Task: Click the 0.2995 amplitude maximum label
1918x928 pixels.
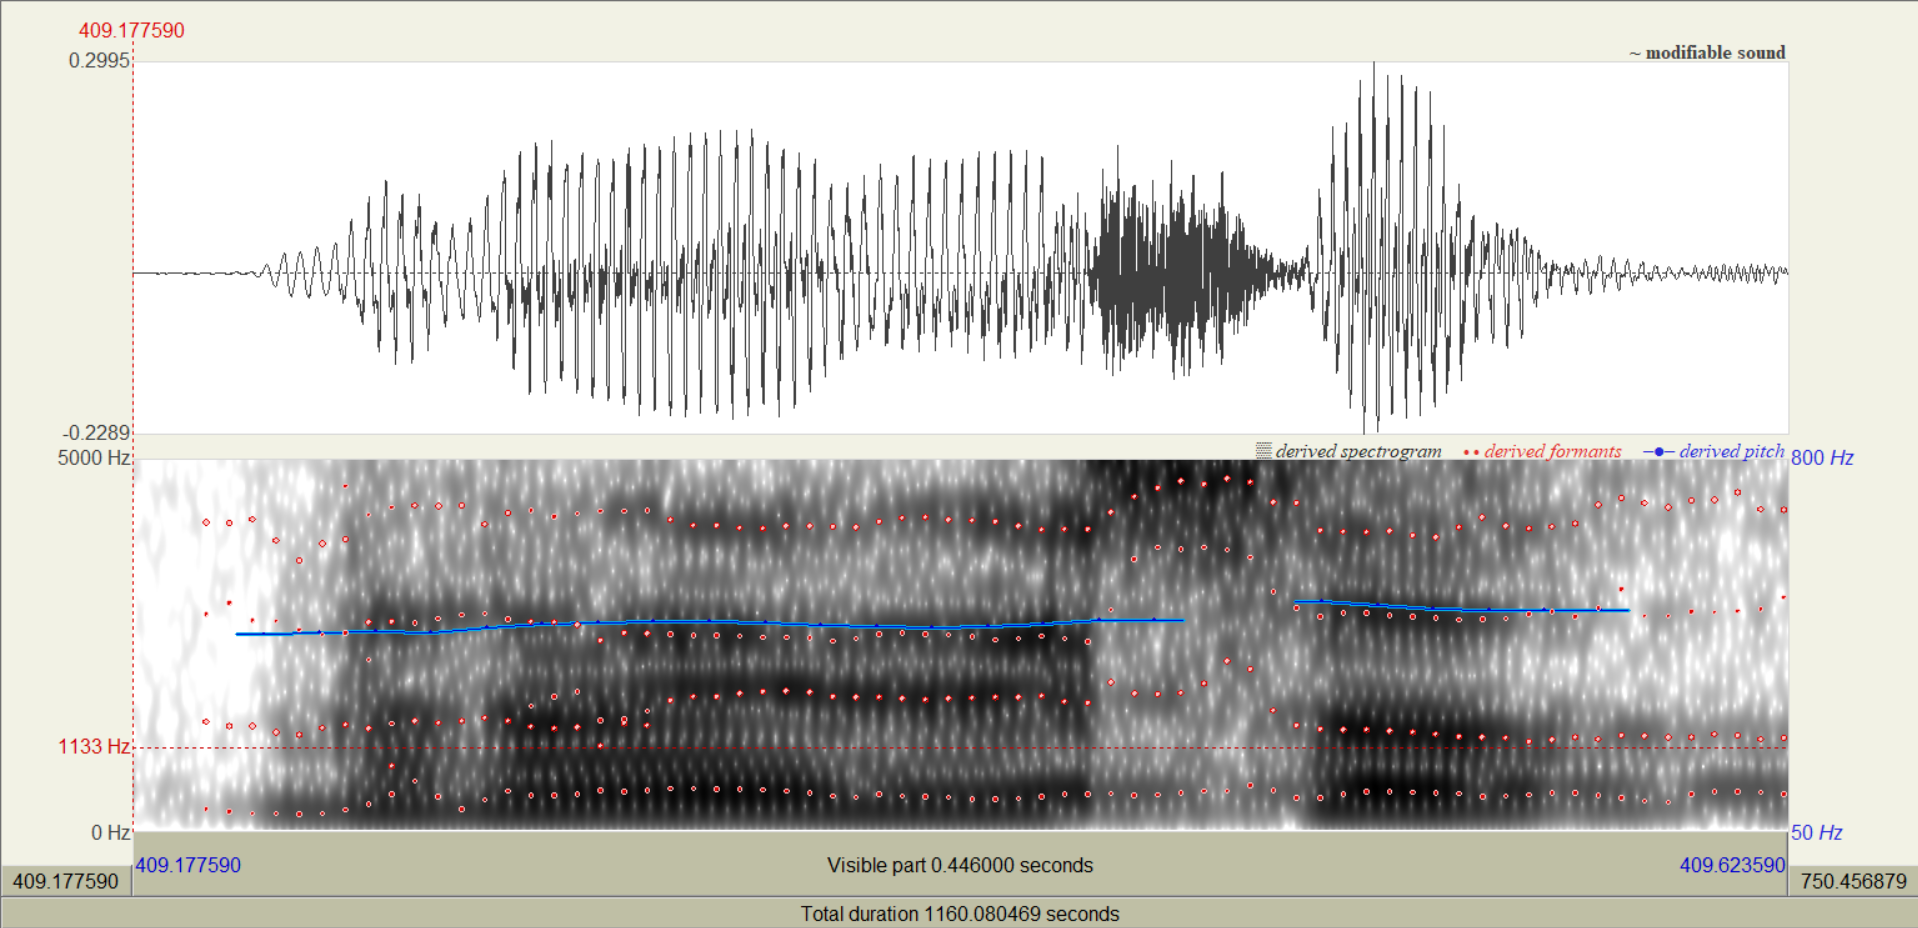Action: tap(99, 60)
